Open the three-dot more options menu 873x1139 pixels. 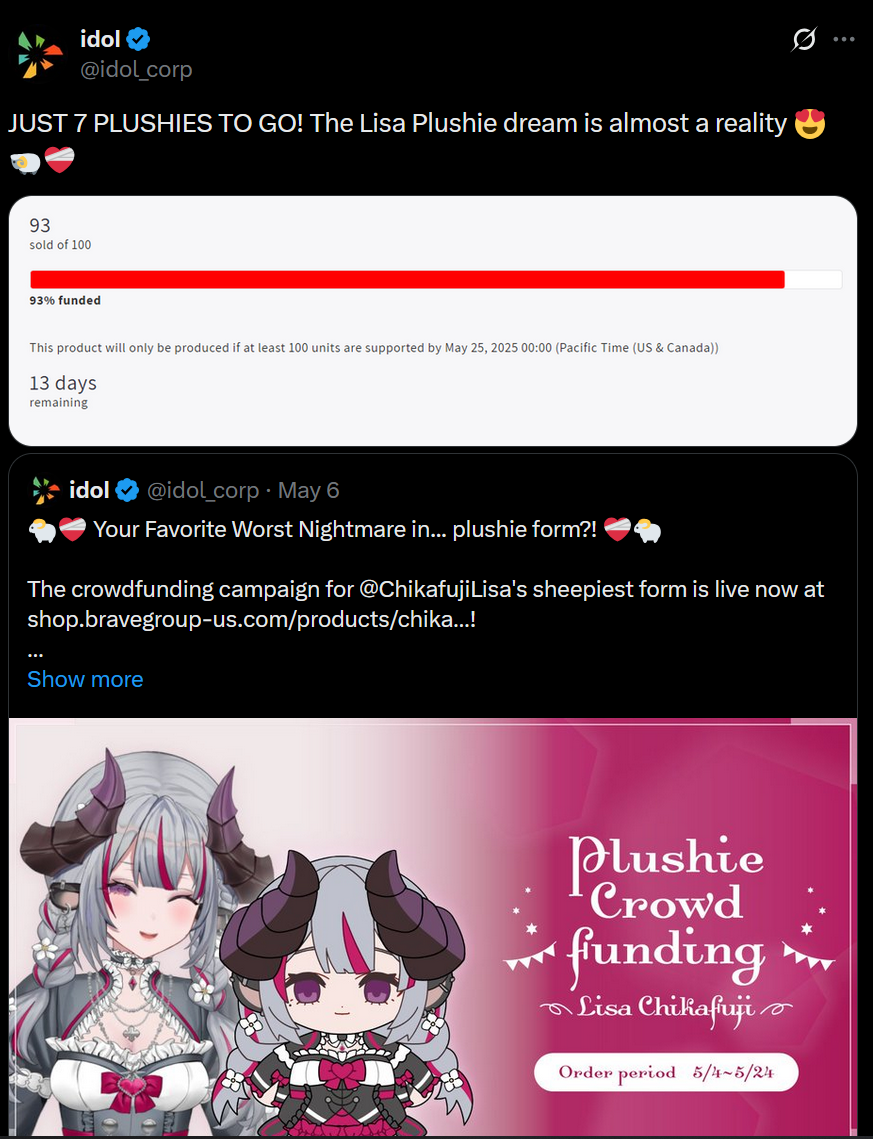[x=843, y=39]
